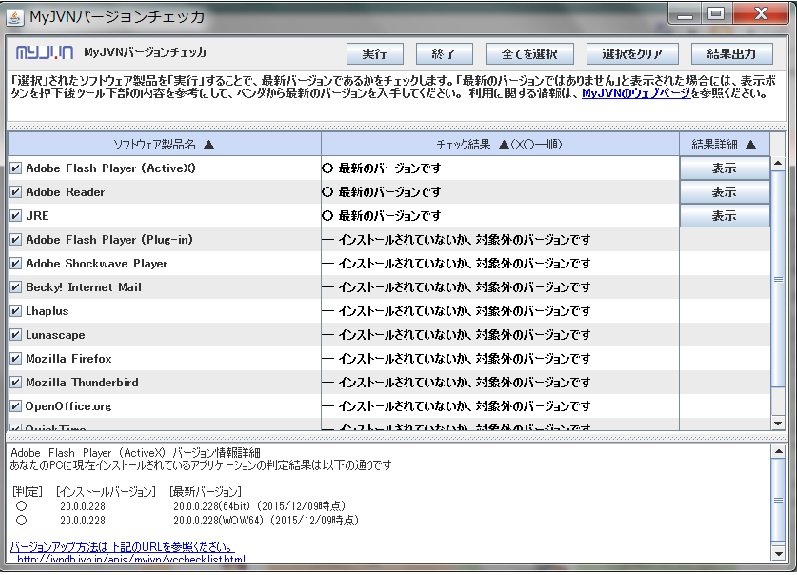Uncheck Mozilla Firefox checkbox
This screenshot has height=575, width=797.
coord(16,358)
